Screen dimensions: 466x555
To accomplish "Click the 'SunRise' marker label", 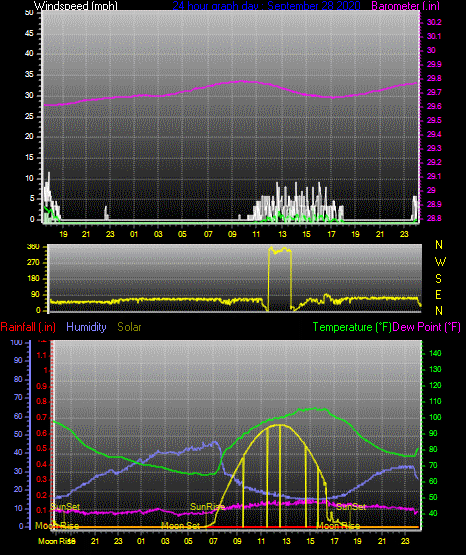I will coord(207,507).
